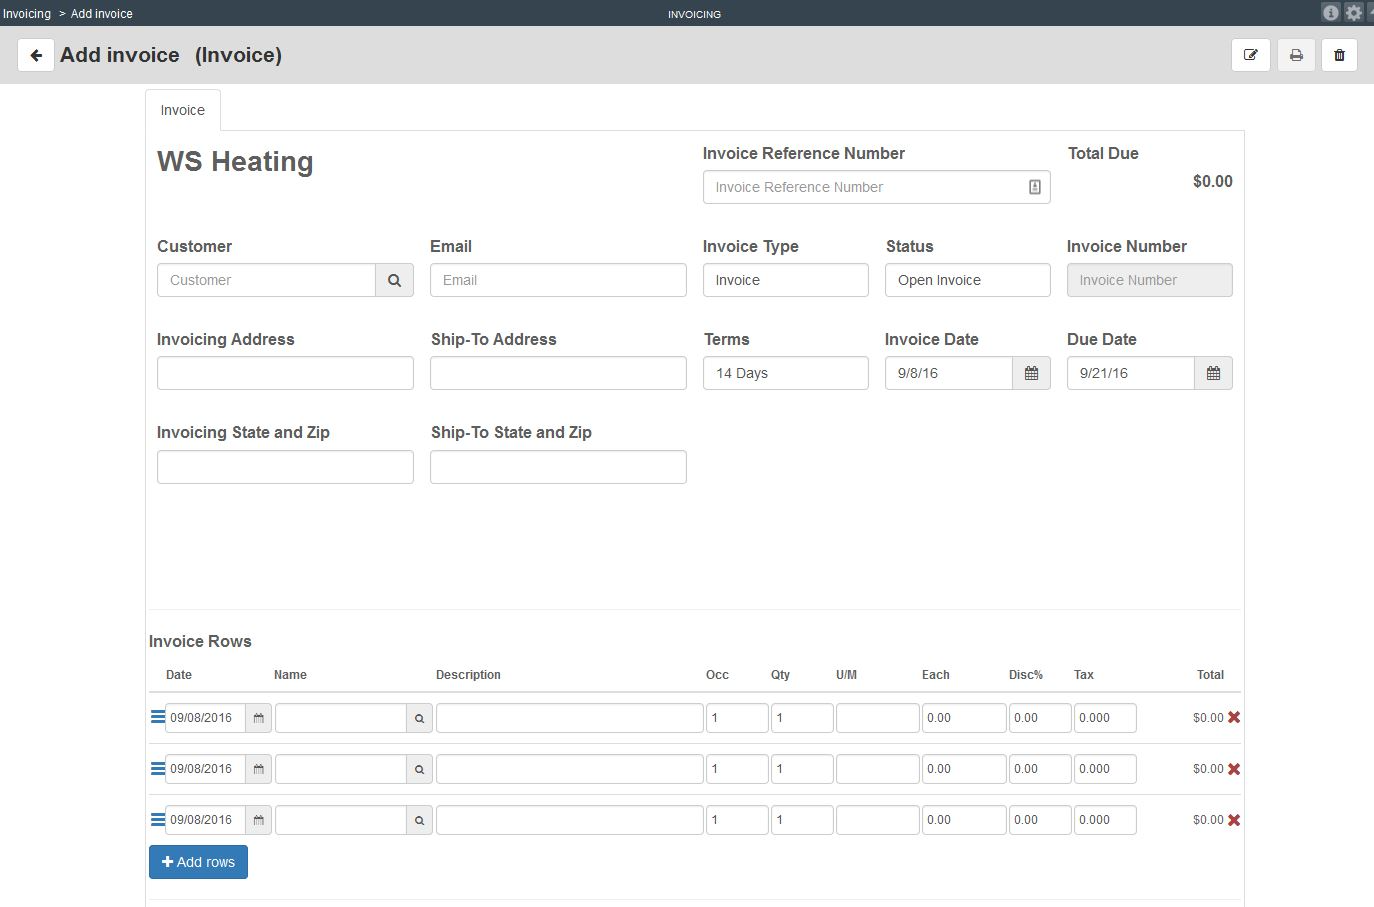Open the Due Date calendar picker
This screenshot has width=1374, height=907.
pyautogui.click(x=1214, y=373)
